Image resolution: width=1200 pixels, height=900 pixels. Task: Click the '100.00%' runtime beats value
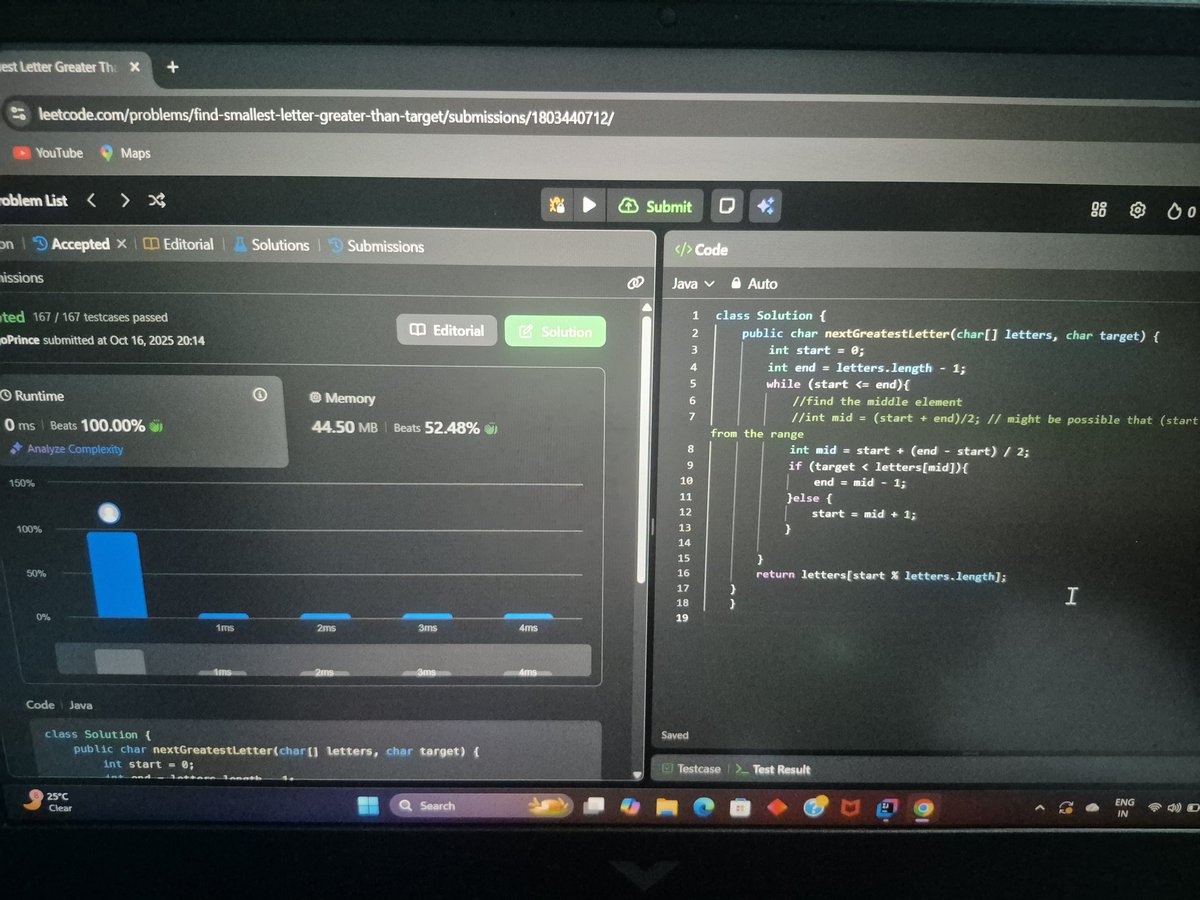point(112,426)
